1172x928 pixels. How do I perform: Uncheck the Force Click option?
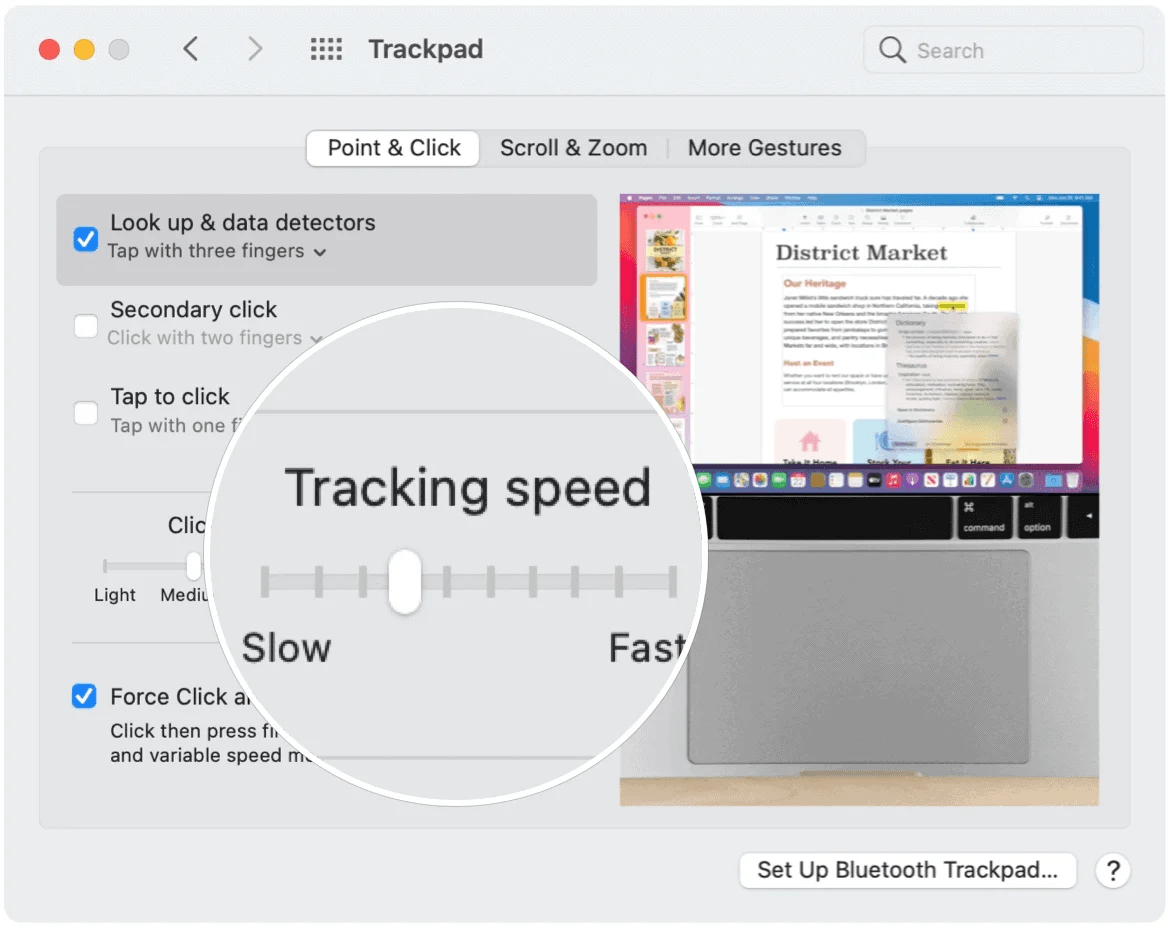tap(83, 696)
